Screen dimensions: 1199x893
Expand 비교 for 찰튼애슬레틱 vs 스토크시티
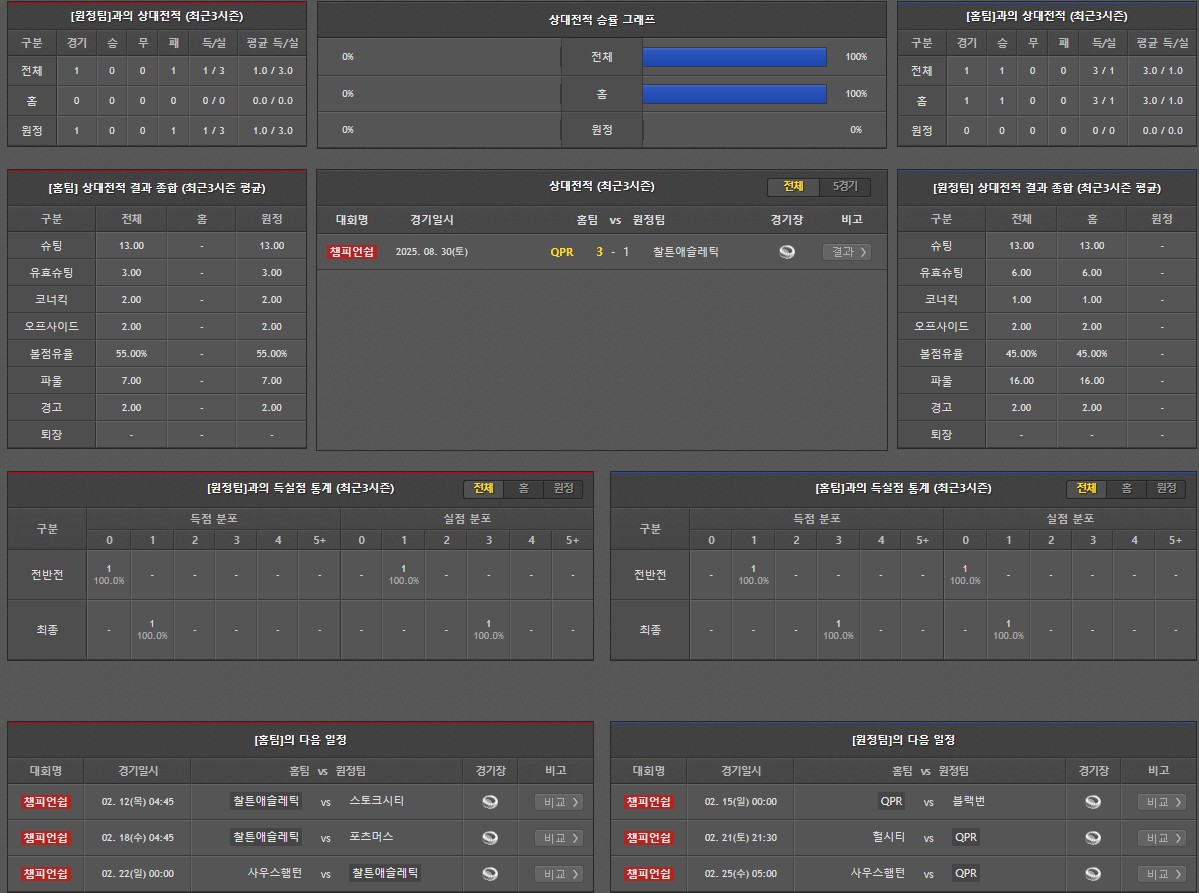tap(558, 802)
